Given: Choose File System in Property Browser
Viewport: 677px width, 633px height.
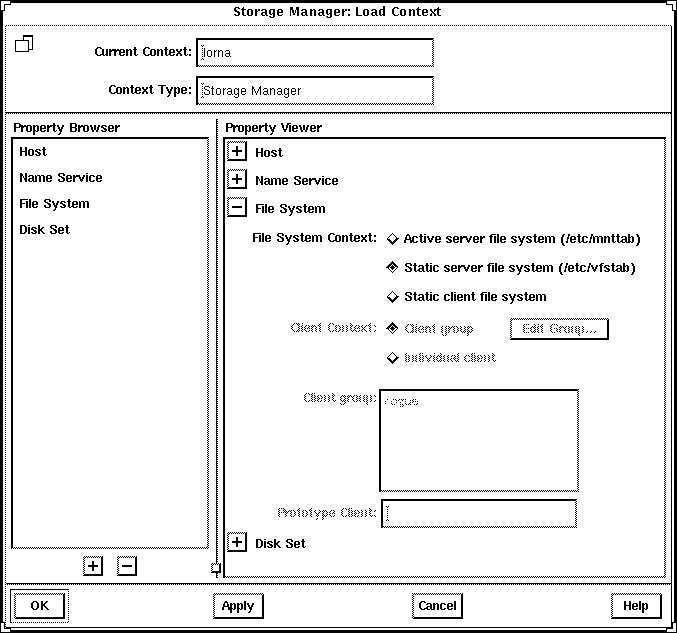Looking at the screenshot, I should coord(54,204).
